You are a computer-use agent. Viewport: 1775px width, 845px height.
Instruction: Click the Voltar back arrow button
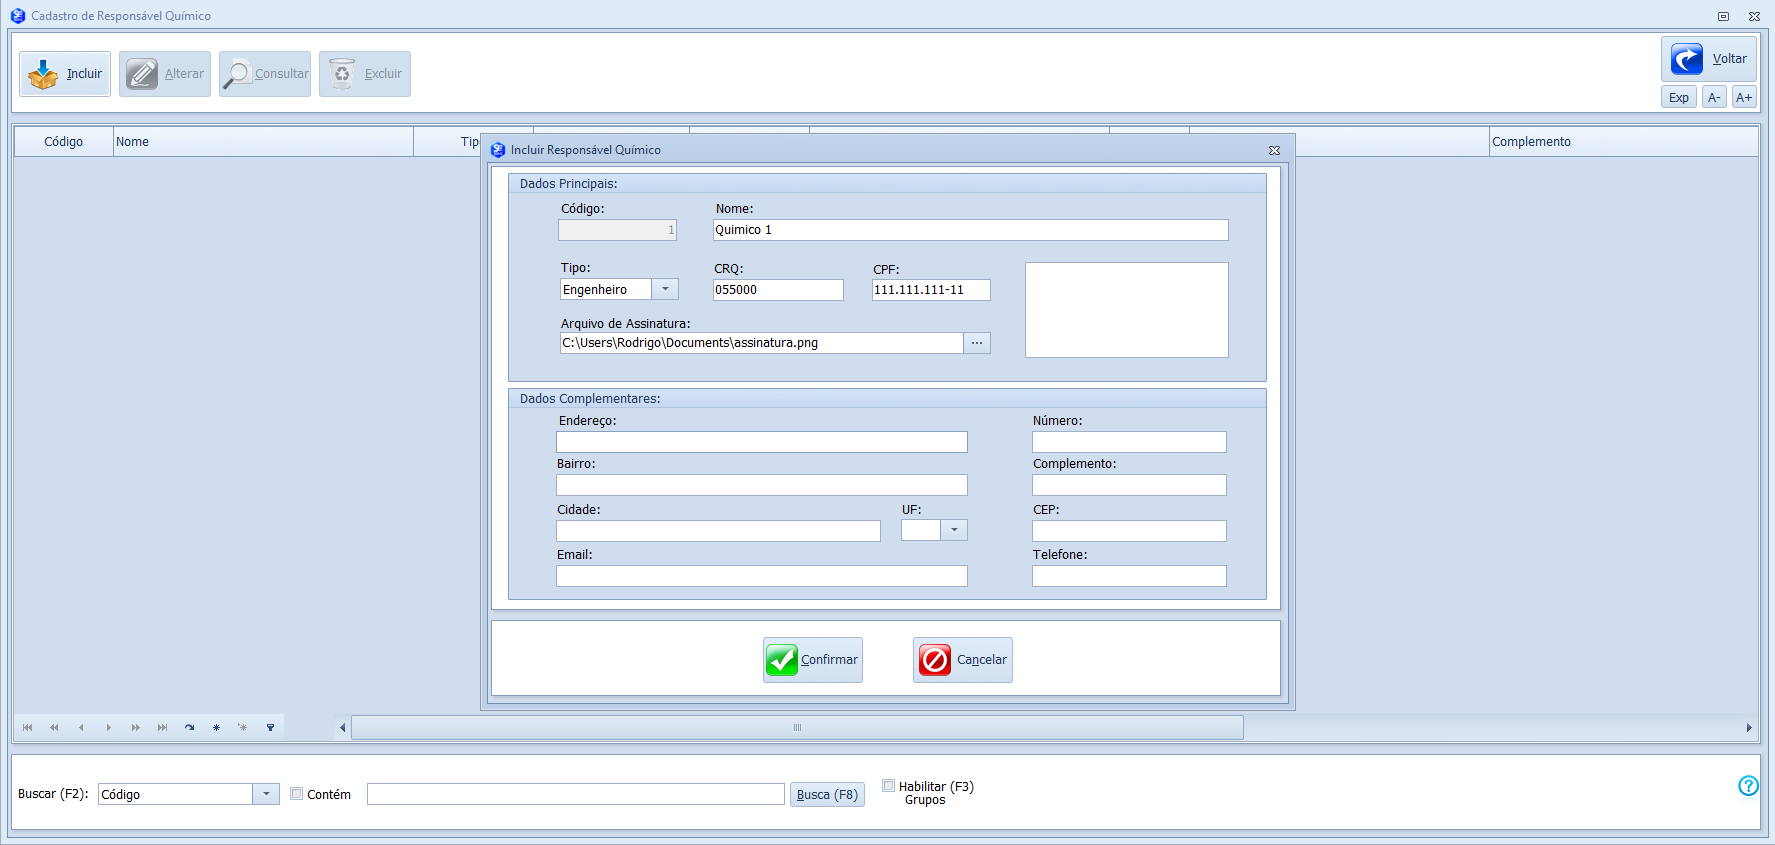[x=1708, y=59]
